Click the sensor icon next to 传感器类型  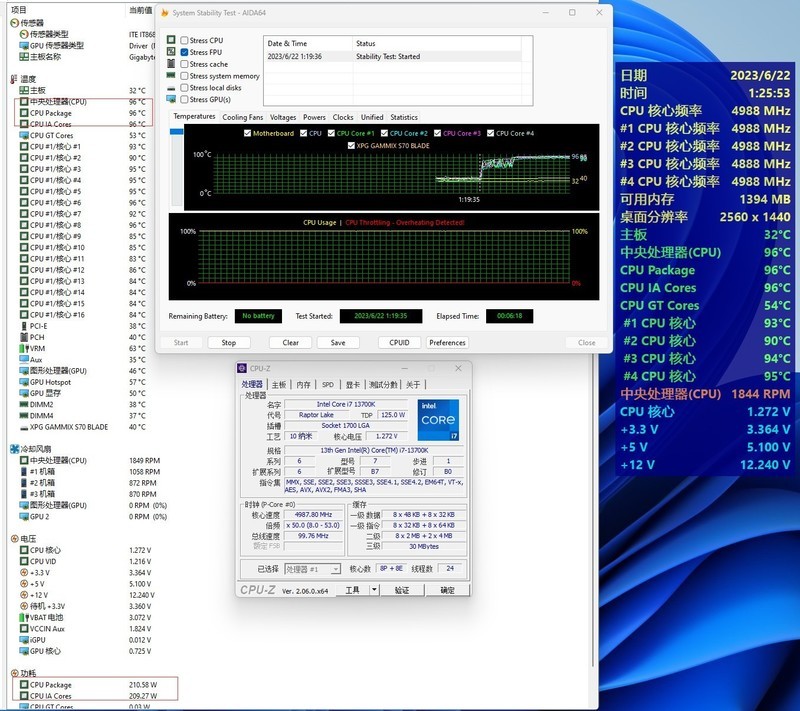click(23, 34)
